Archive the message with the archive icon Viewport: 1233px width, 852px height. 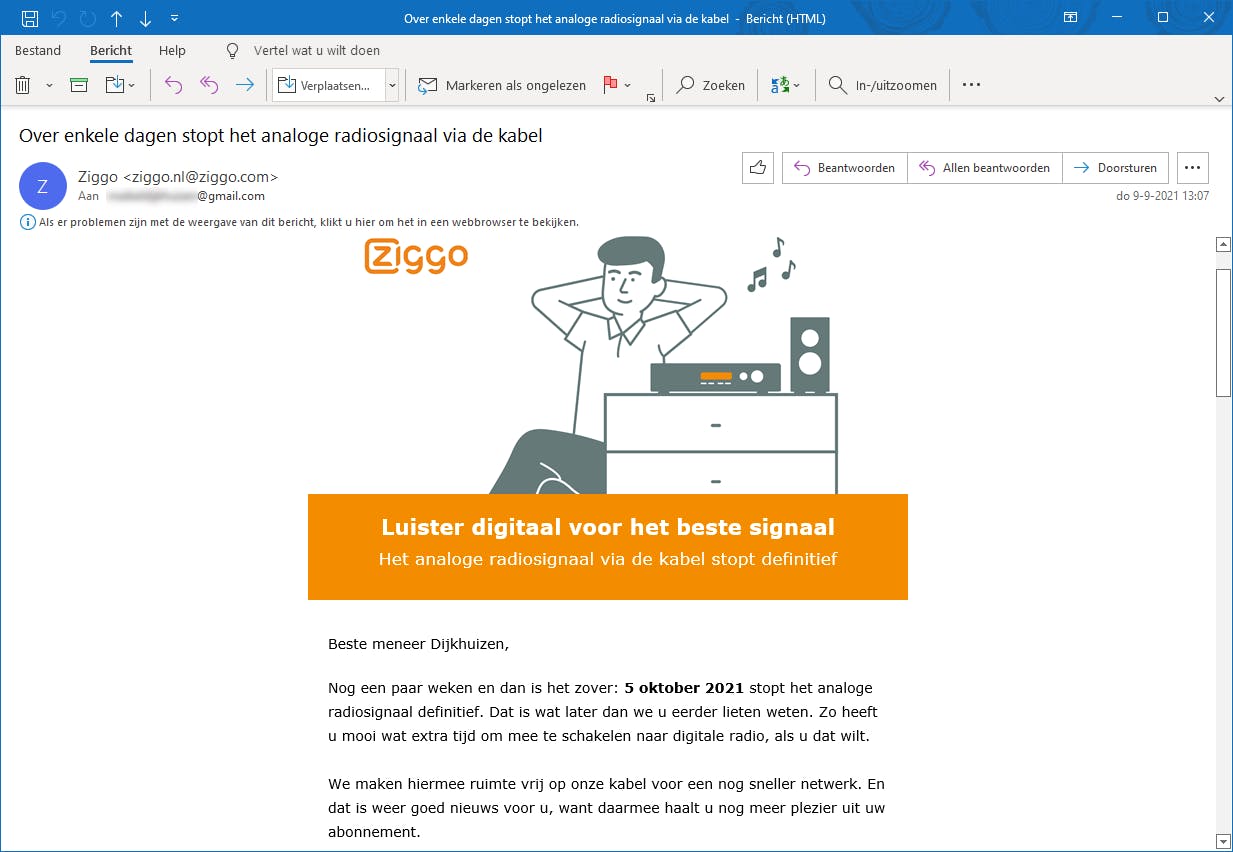coord(79,85)
